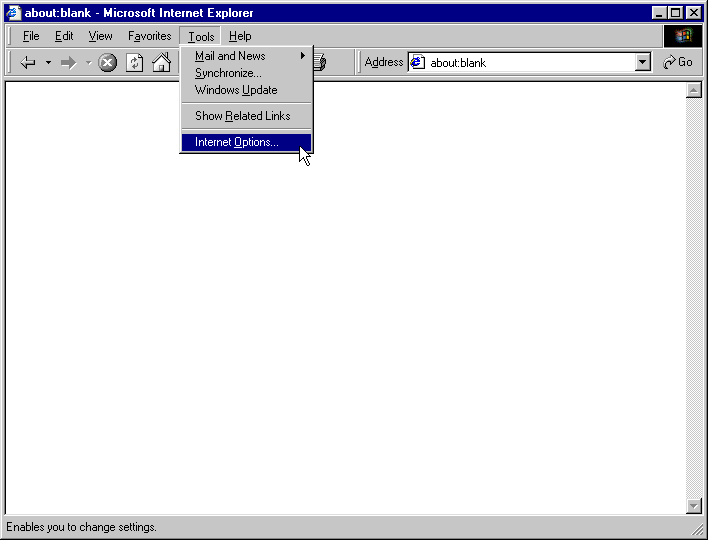Choose Synchronize... from Tools menu
Image resolution: width=708 pixels, height=540 pixels.
[x=247, y=73]
